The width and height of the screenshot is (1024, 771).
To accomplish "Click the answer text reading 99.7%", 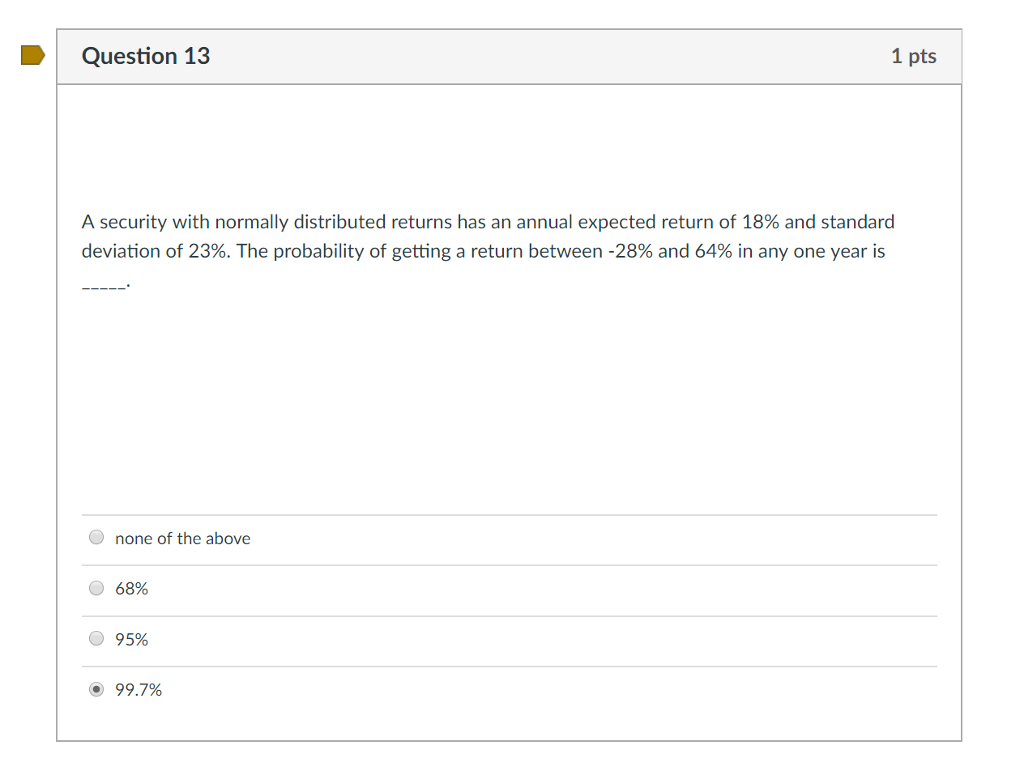I will coord(138,689).
